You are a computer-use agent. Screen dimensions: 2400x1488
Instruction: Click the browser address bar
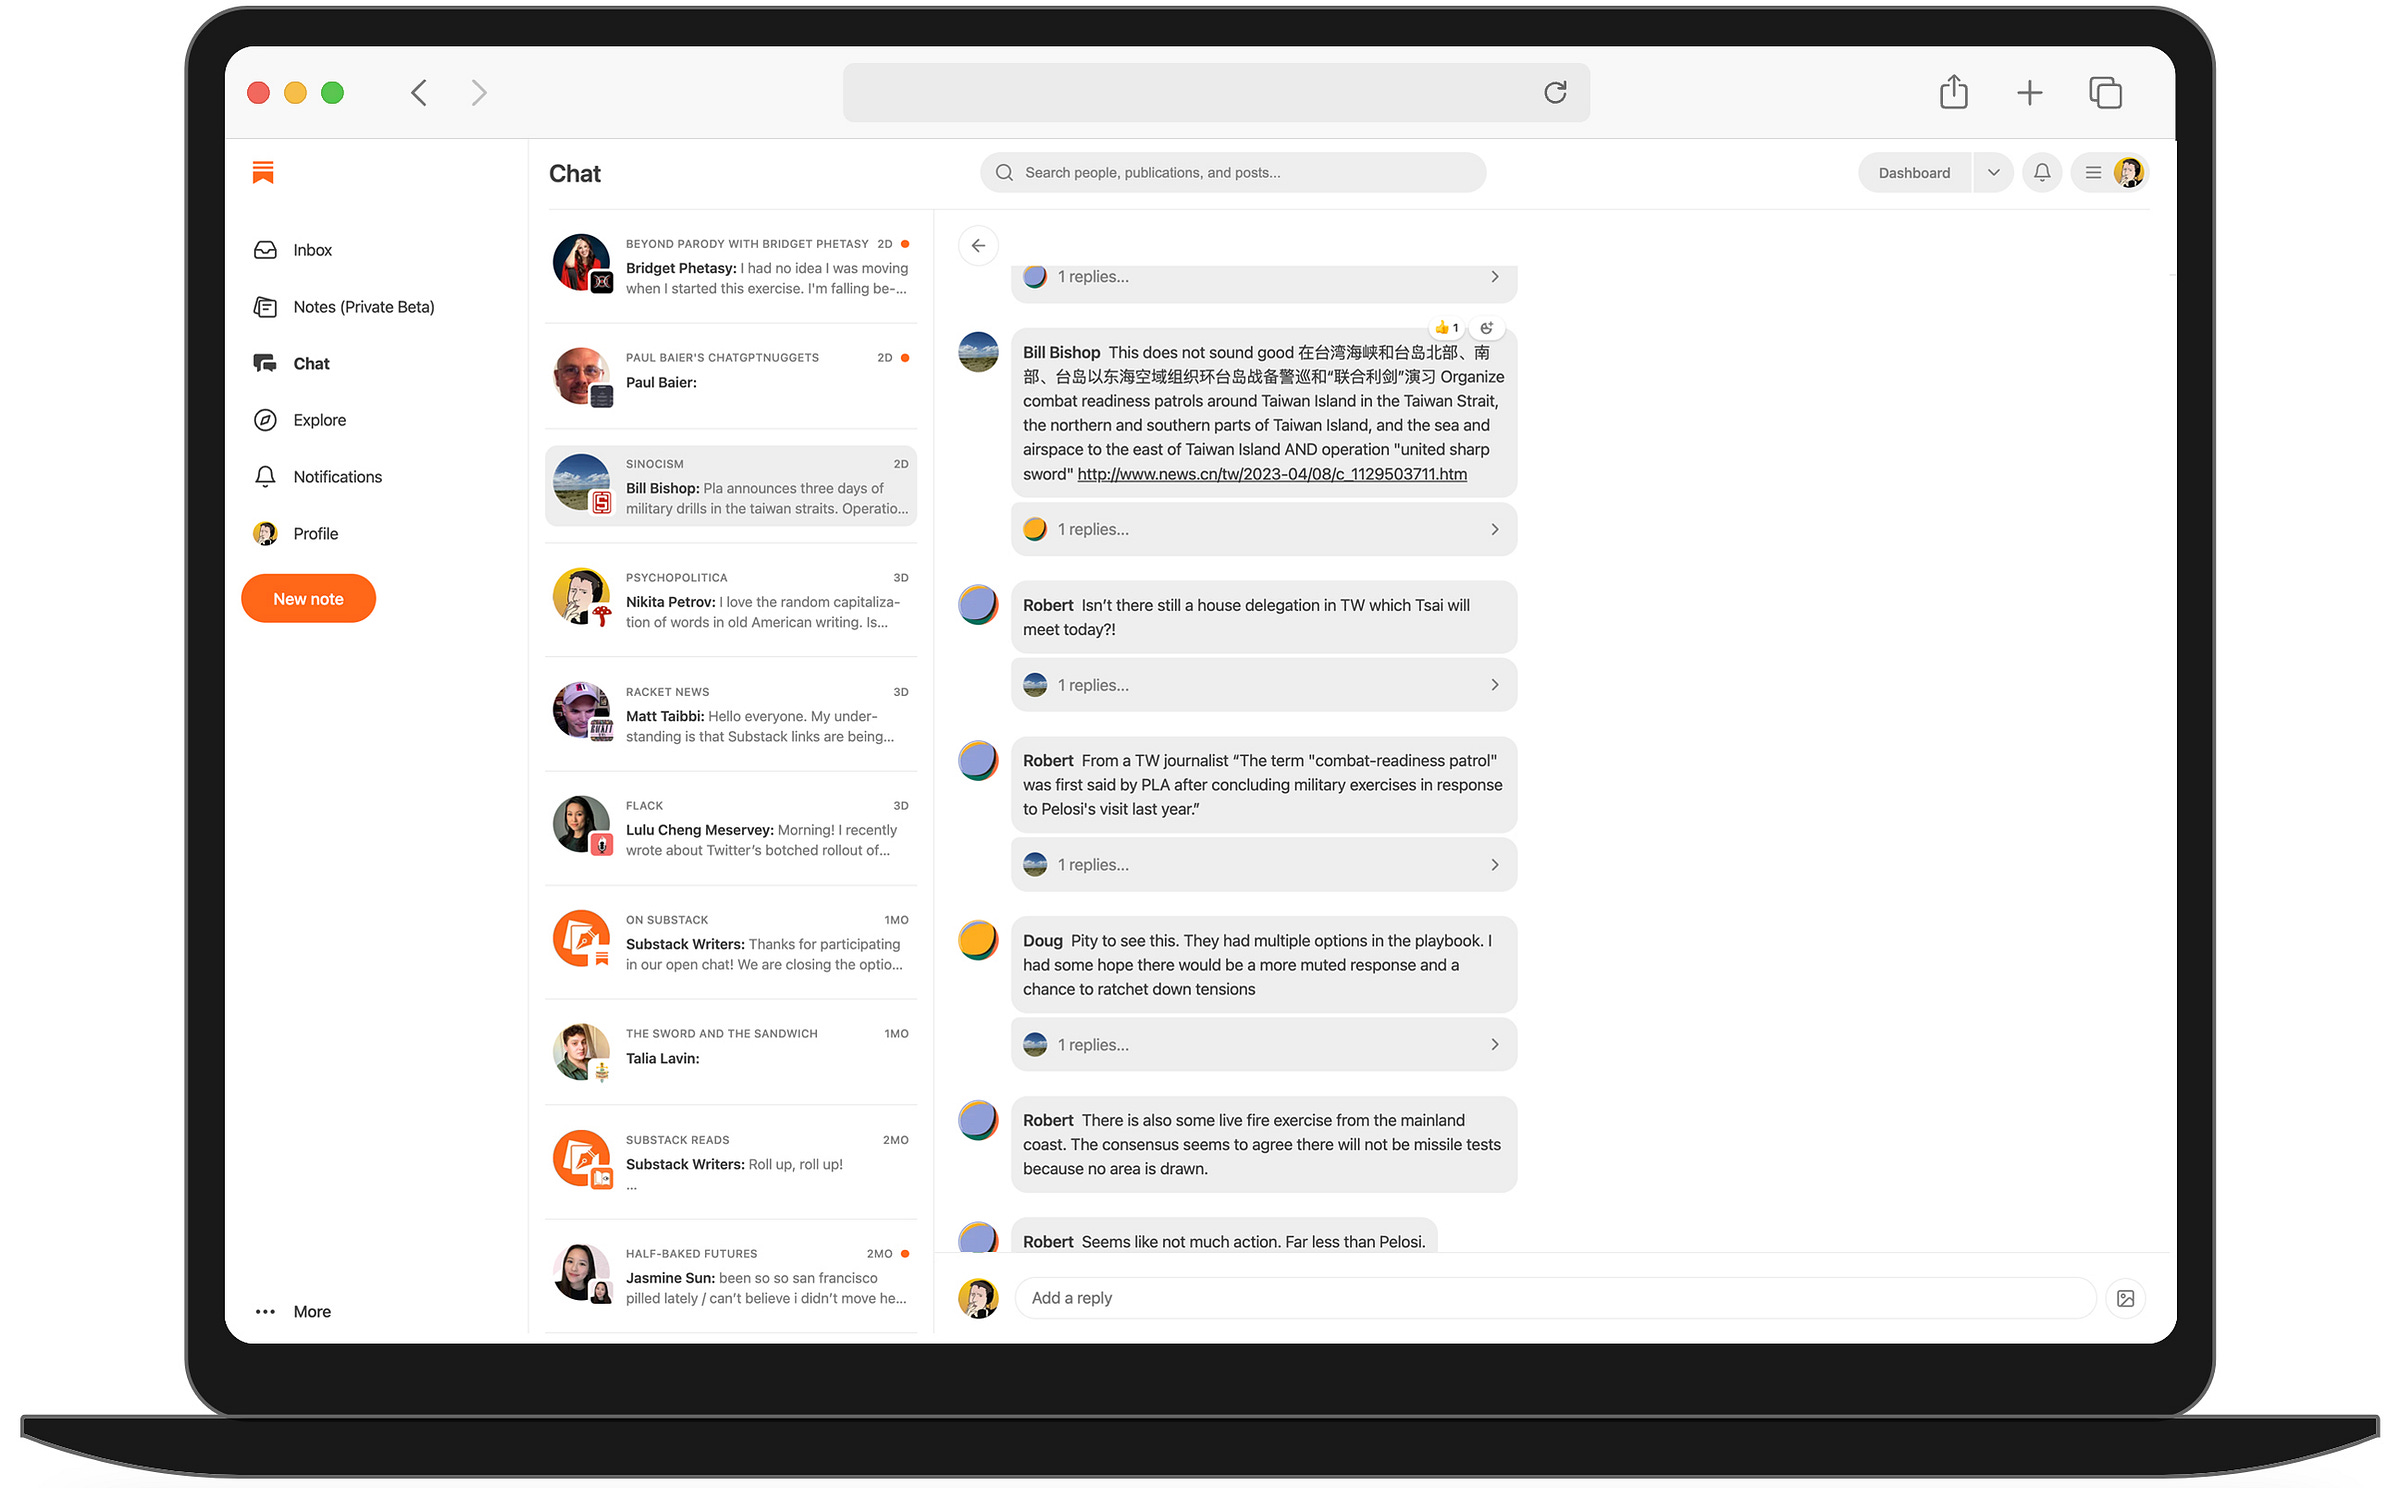[x=1216, y=93]
